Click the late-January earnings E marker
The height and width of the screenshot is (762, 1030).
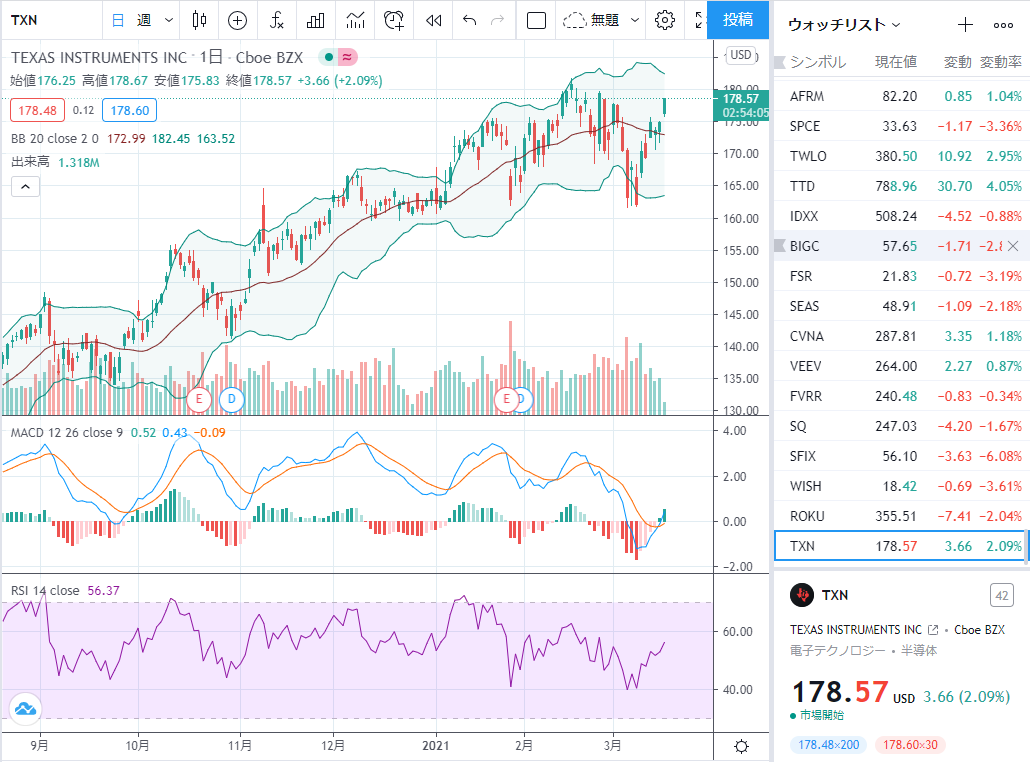tap(506, 399)
